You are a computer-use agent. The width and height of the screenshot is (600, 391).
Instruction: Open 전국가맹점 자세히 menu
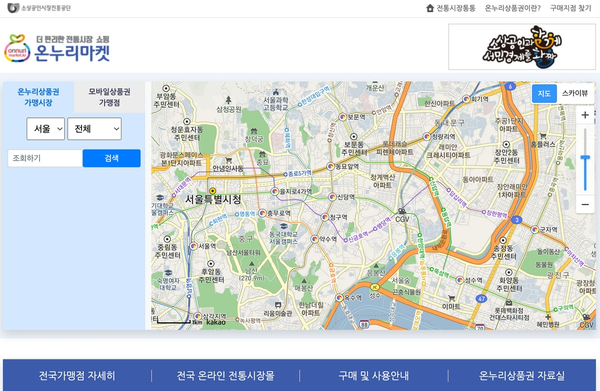(x=77, y=376)
